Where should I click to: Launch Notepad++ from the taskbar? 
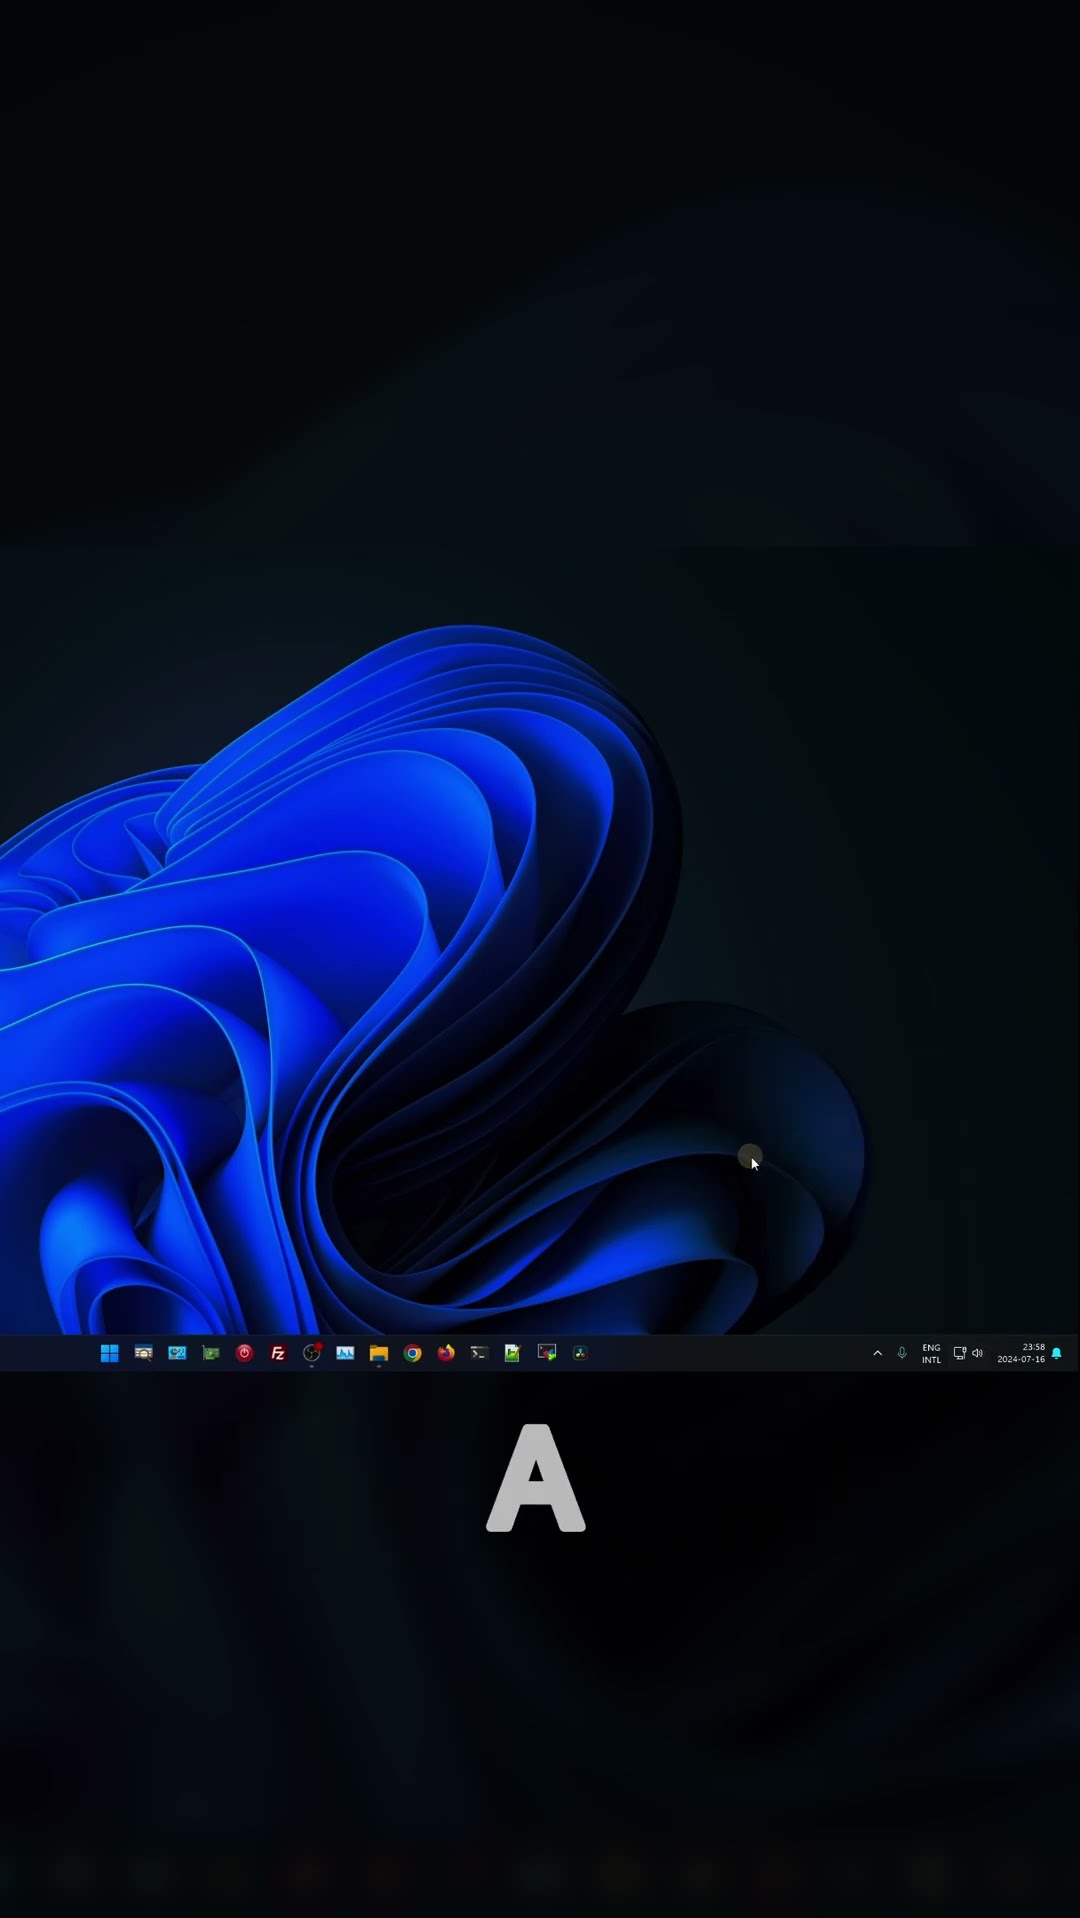point(513,1353)
